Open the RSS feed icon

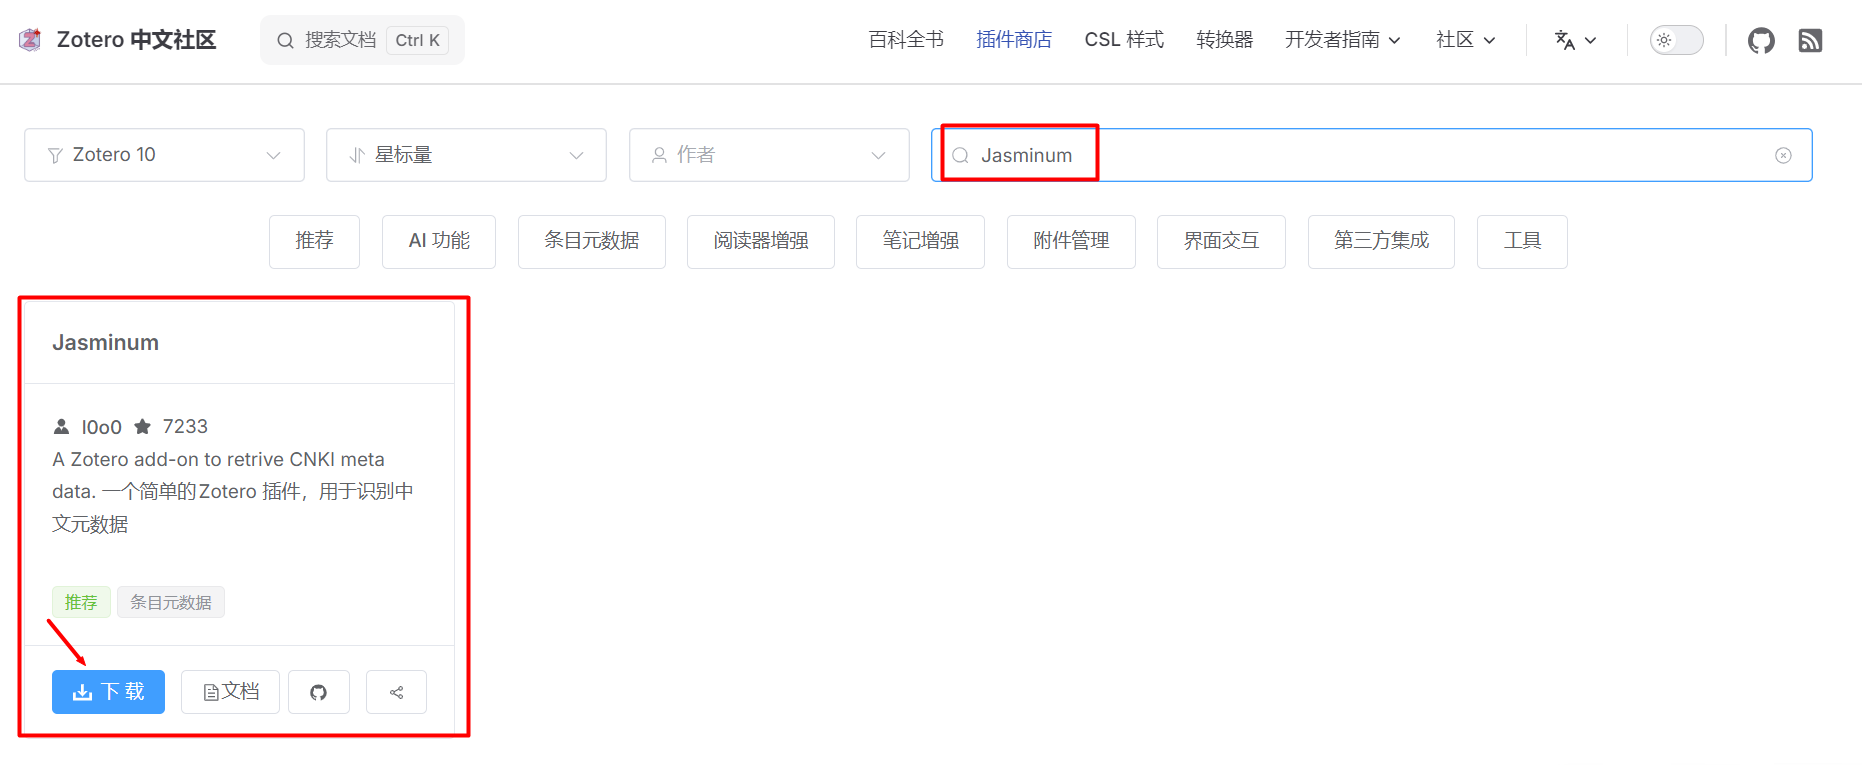pos(1810,40)
